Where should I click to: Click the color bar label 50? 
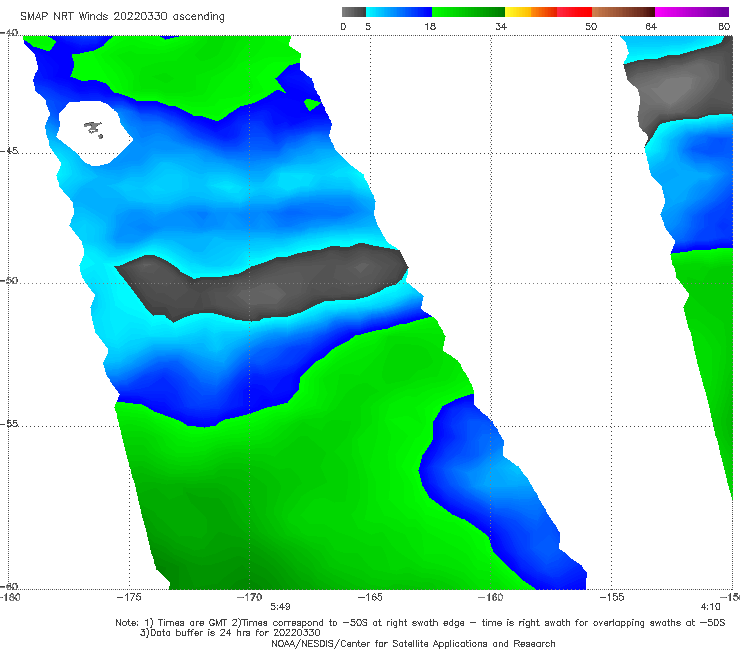[591, 26]
